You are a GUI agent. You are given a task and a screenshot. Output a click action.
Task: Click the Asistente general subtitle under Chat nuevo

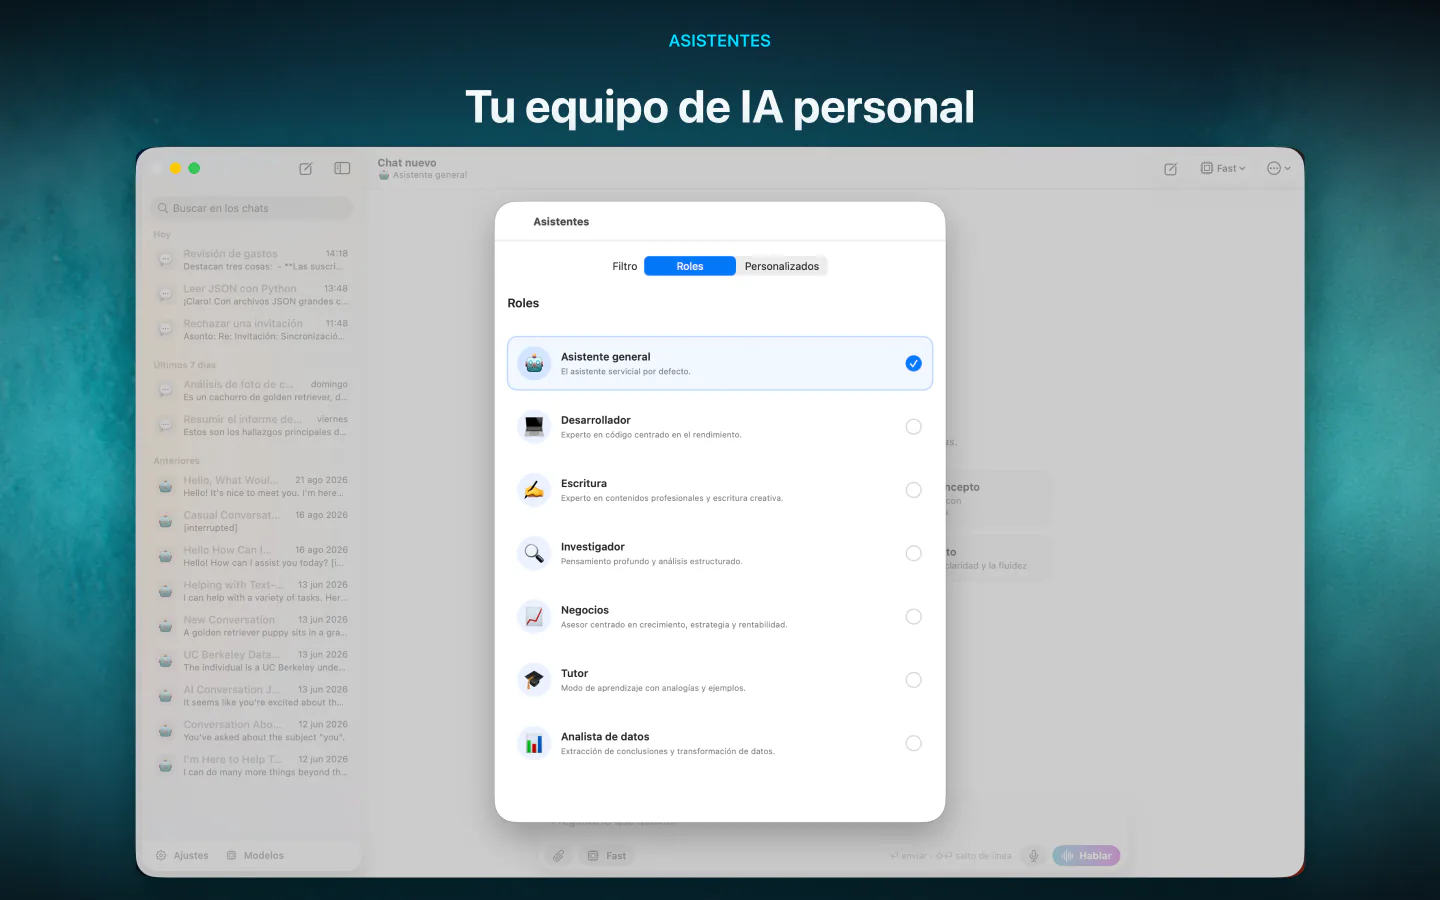coord(423,175)
